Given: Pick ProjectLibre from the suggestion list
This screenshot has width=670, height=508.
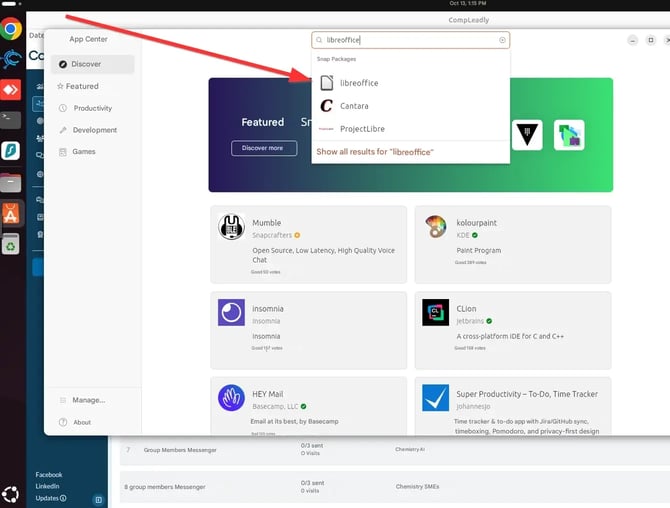Looking at the screenshot, I should pos(362,129).
